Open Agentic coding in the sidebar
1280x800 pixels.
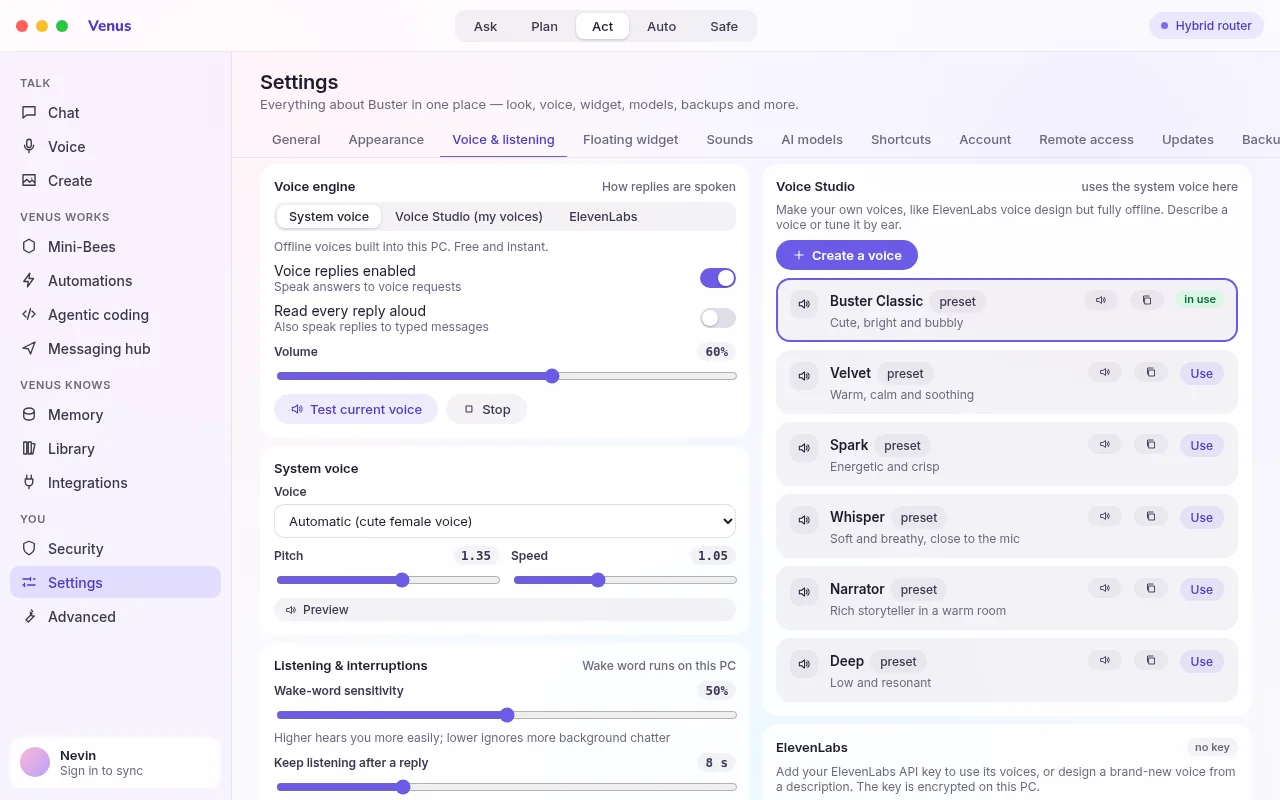pos(115,315)
